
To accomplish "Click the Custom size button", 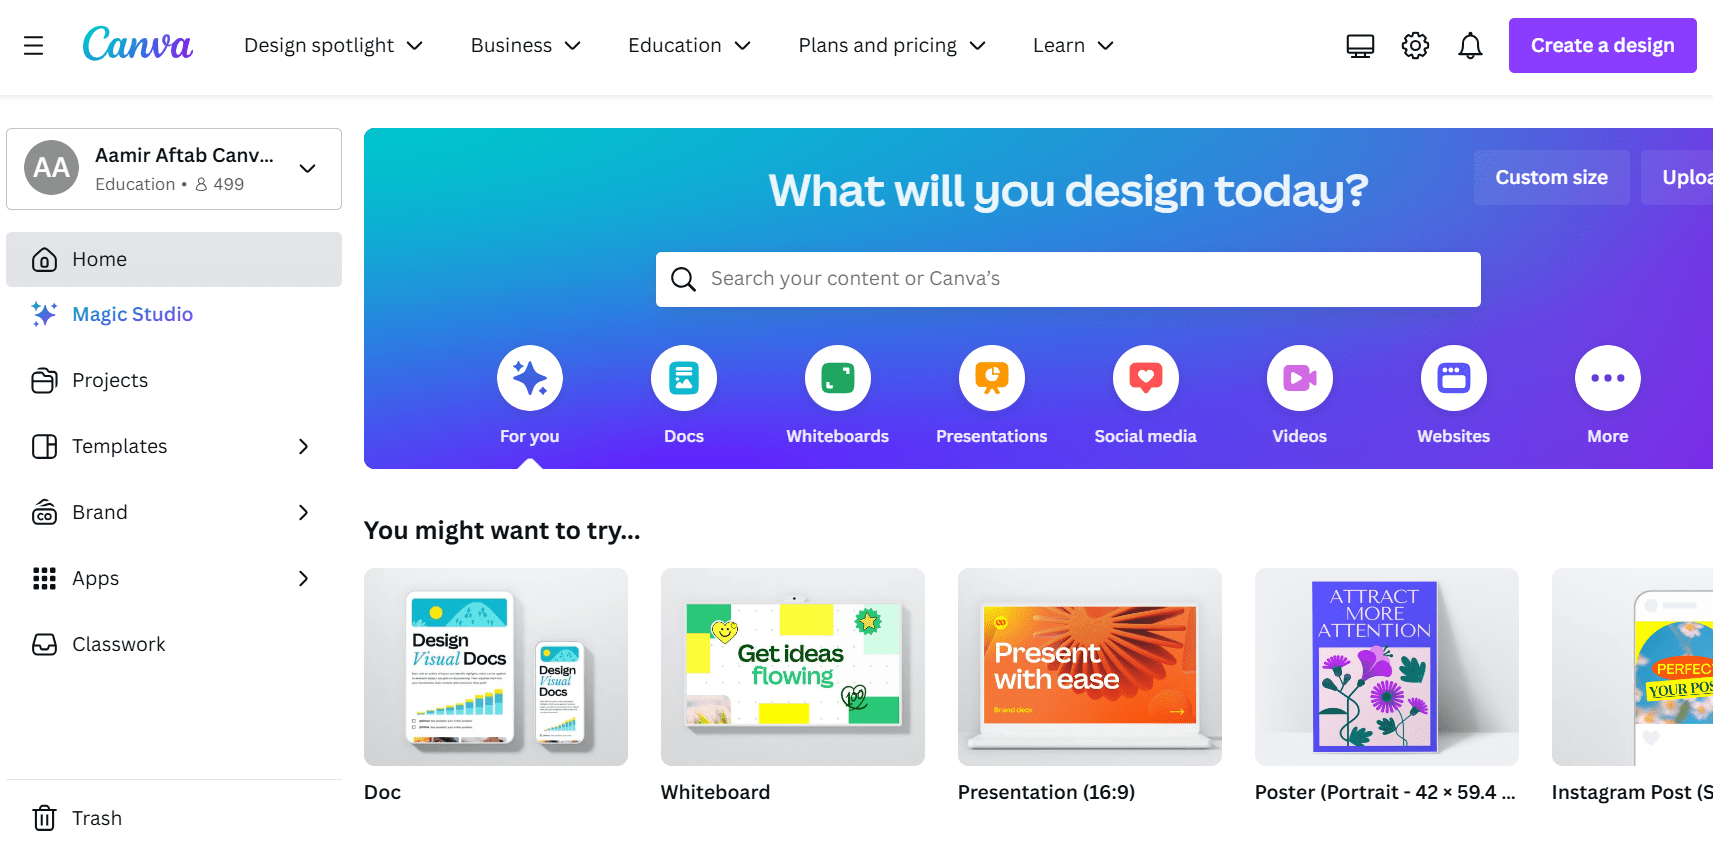I will (x=1552, y=178).
